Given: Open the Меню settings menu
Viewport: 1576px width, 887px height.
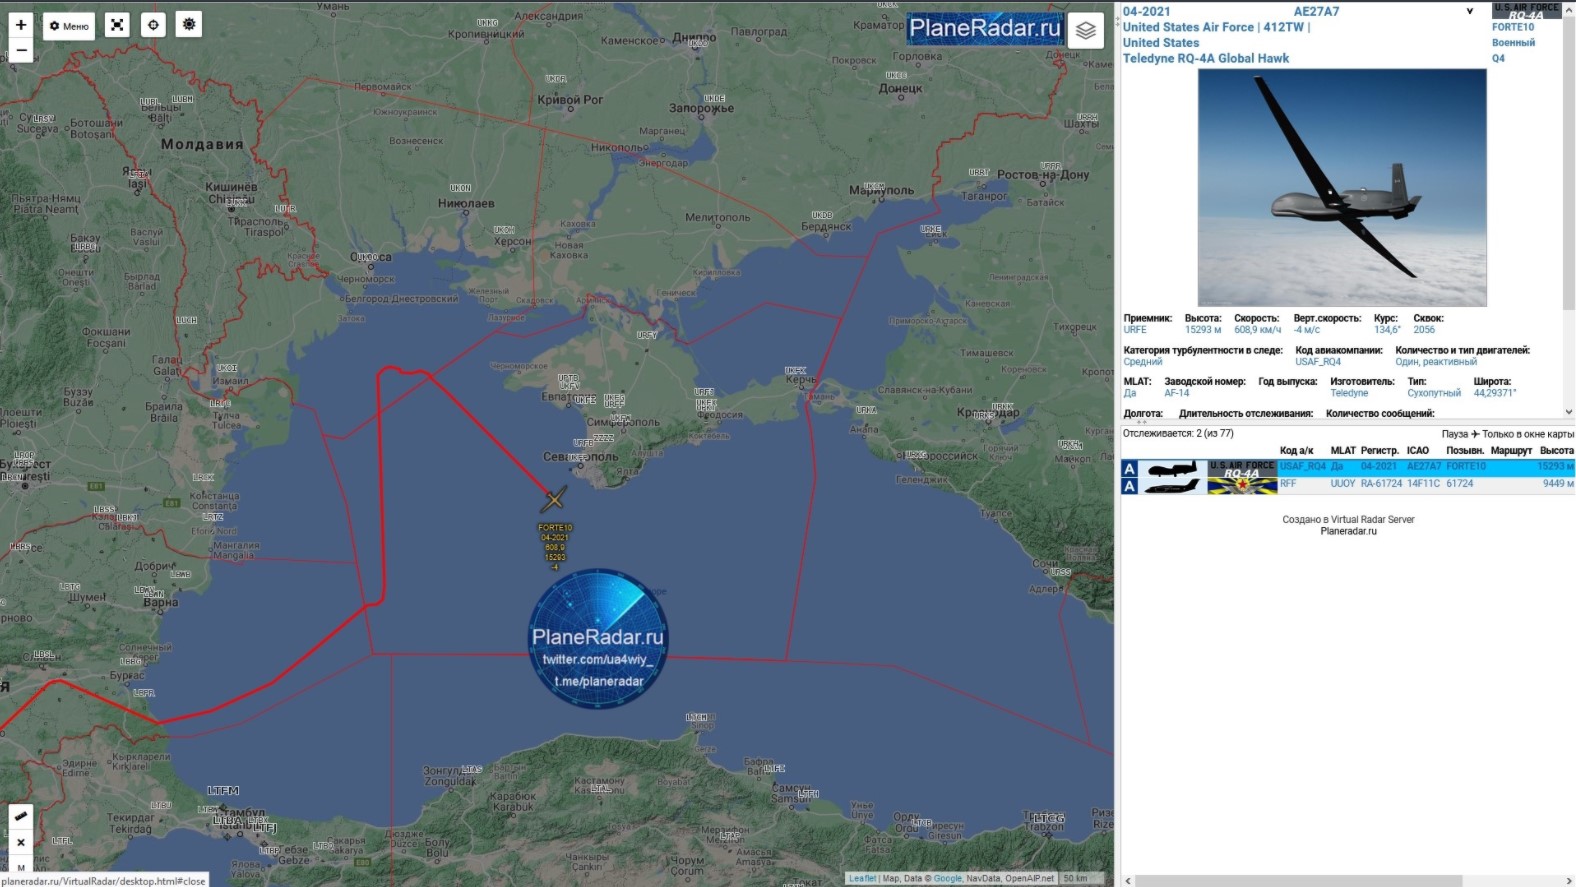Looking at the screenshot, I should tap(69, 26).
